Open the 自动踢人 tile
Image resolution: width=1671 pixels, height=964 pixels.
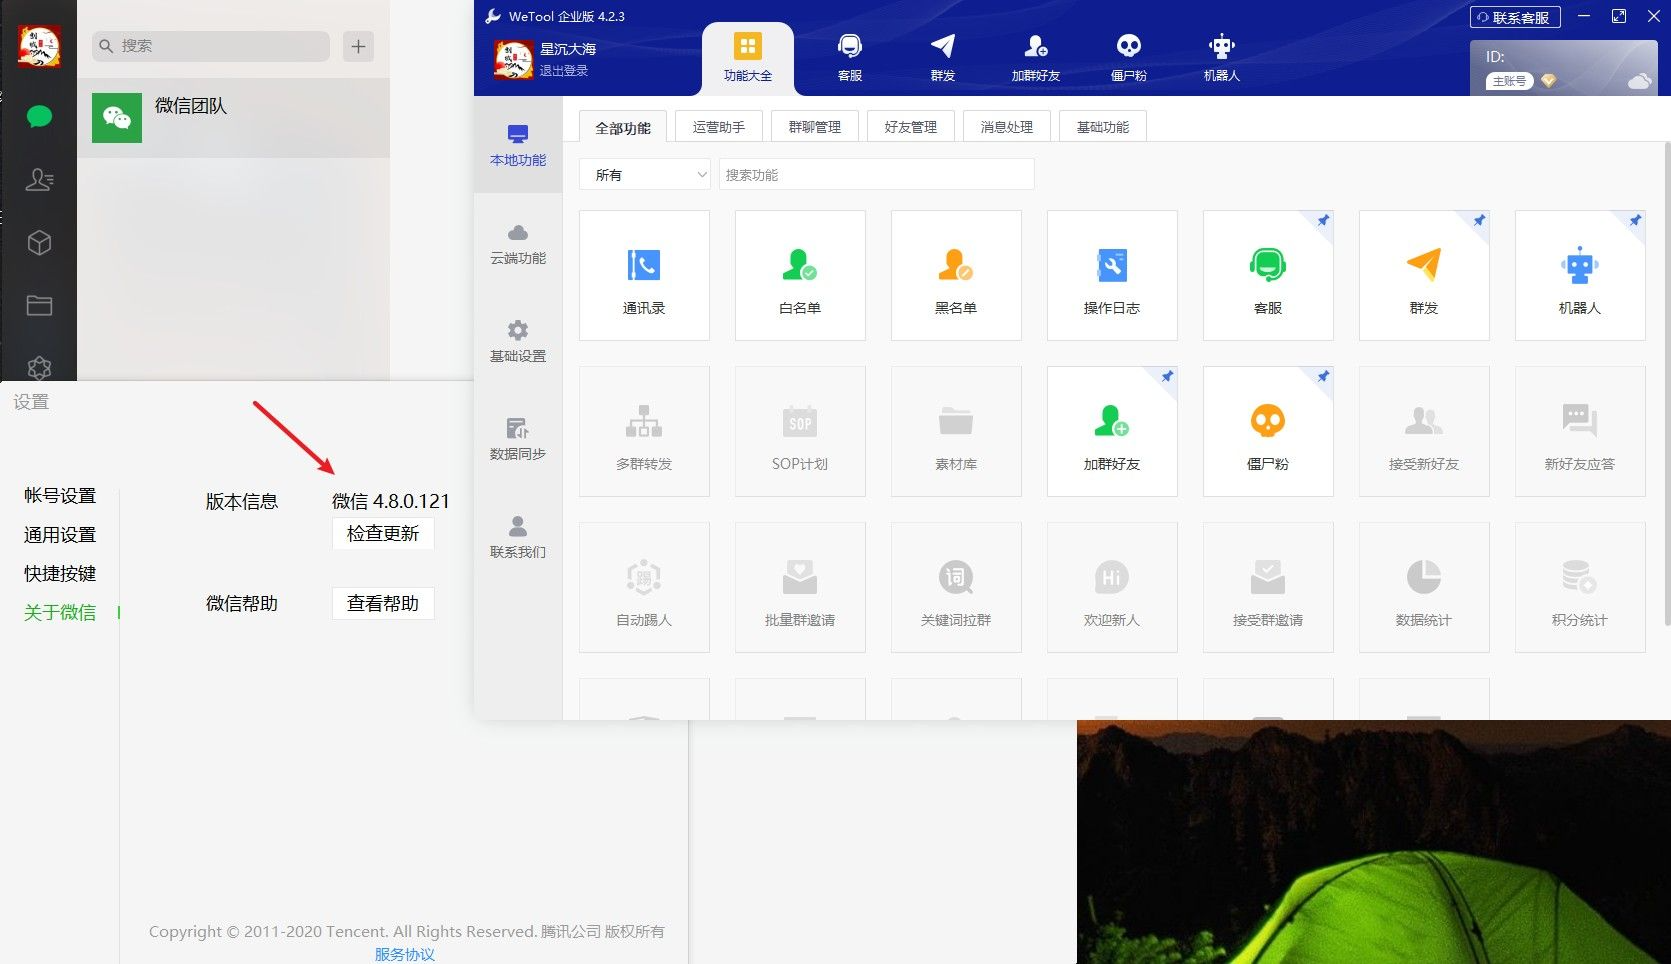pyautogui.click(x=644, y=587)
